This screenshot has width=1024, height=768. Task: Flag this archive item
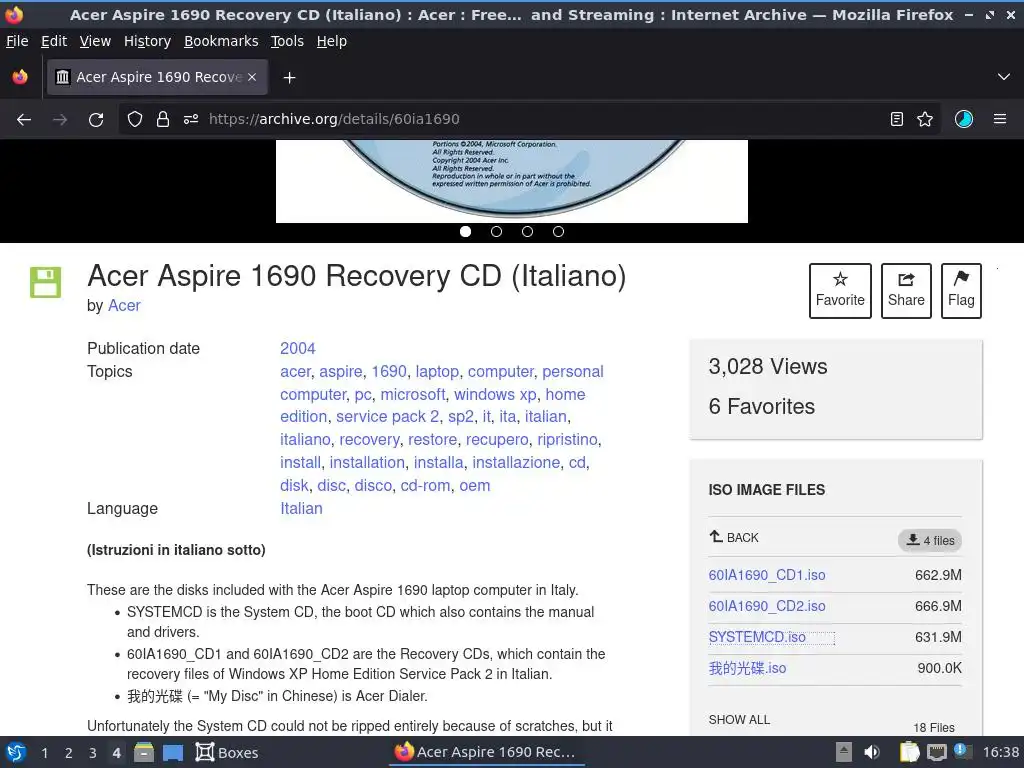coord(961,291)
